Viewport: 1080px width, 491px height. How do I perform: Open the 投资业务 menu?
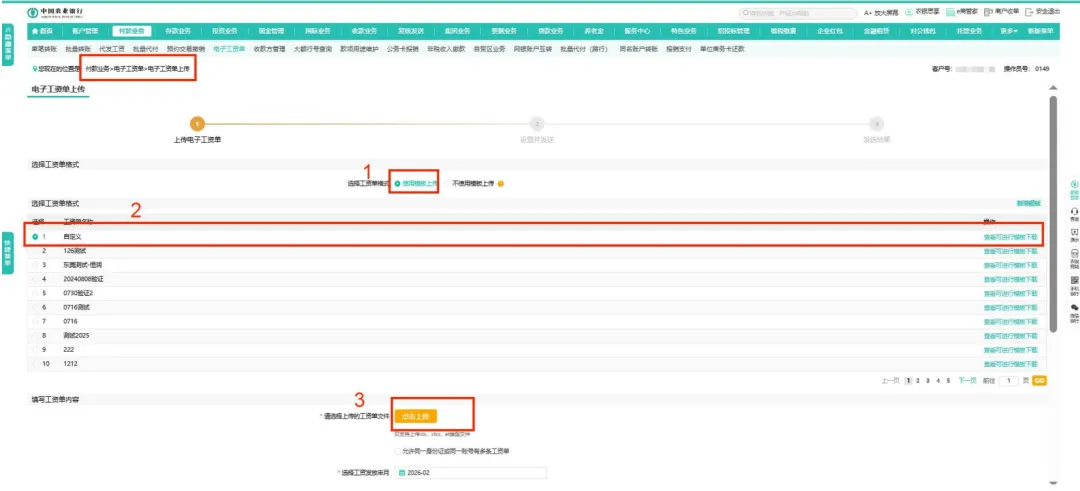225,31
